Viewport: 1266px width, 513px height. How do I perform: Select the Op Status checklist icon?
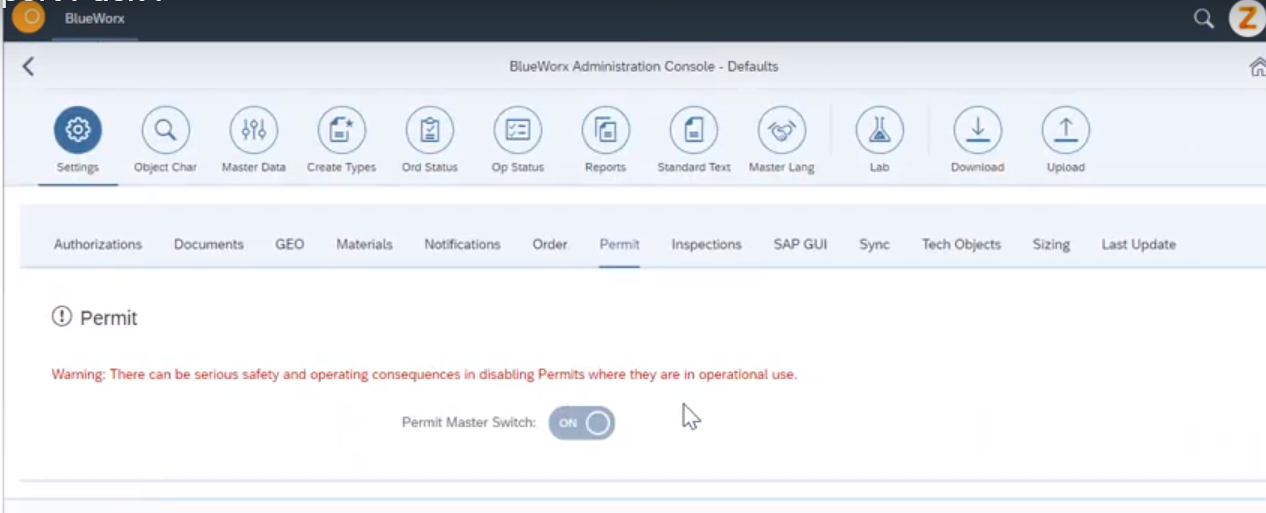pos(518,130)
